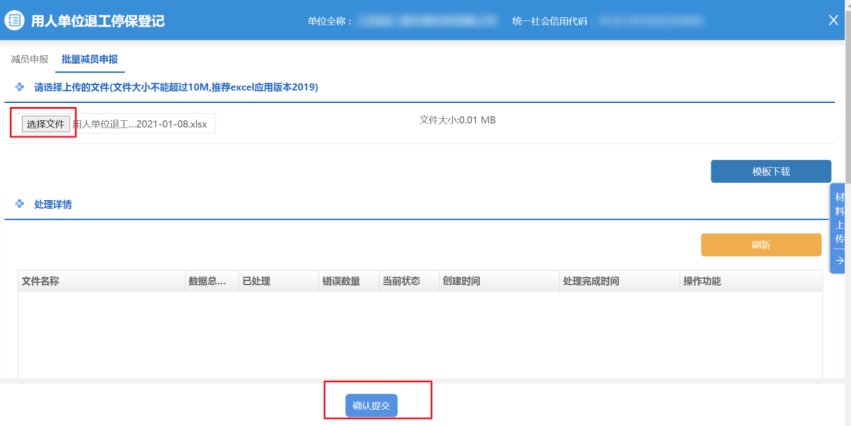Switch to the 减员申报 tab
Viewport: 851px width, 426px height.
pyautogui.click(x=29, y=59)
